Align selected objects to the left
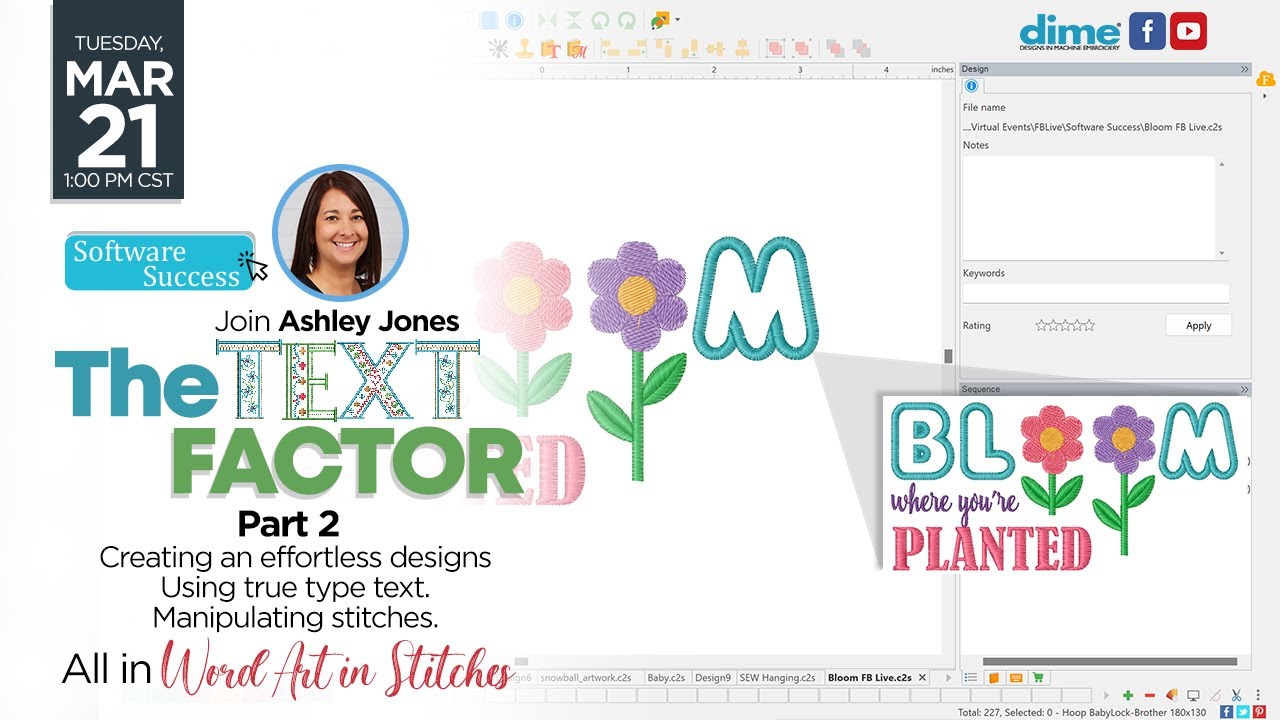Image resolution: width=1280 pixels, height=720 pixels. (610, 48)
